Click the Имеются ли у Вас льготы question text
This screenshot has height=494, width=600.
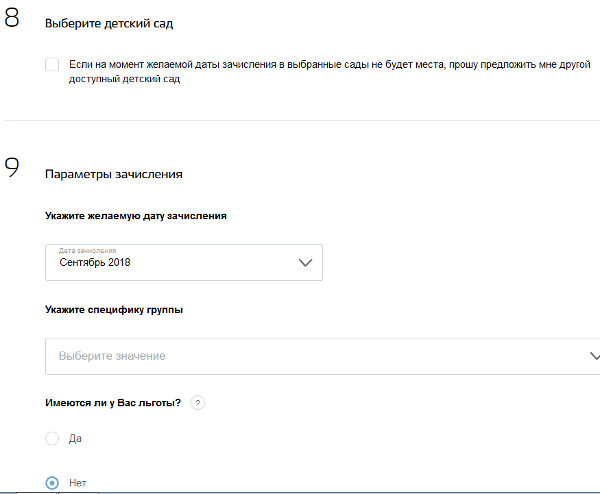112,403
